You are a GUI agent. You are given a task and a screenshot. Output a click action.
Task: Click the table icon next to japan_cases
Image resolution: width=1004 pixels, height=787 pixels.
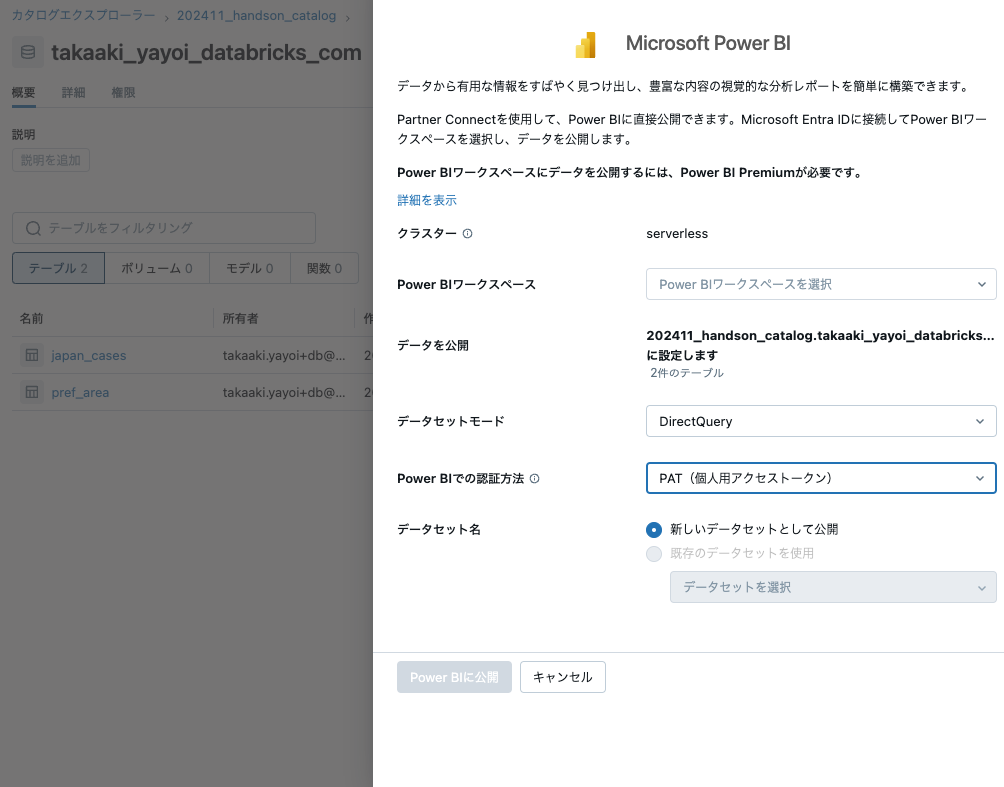pos(33,355)
